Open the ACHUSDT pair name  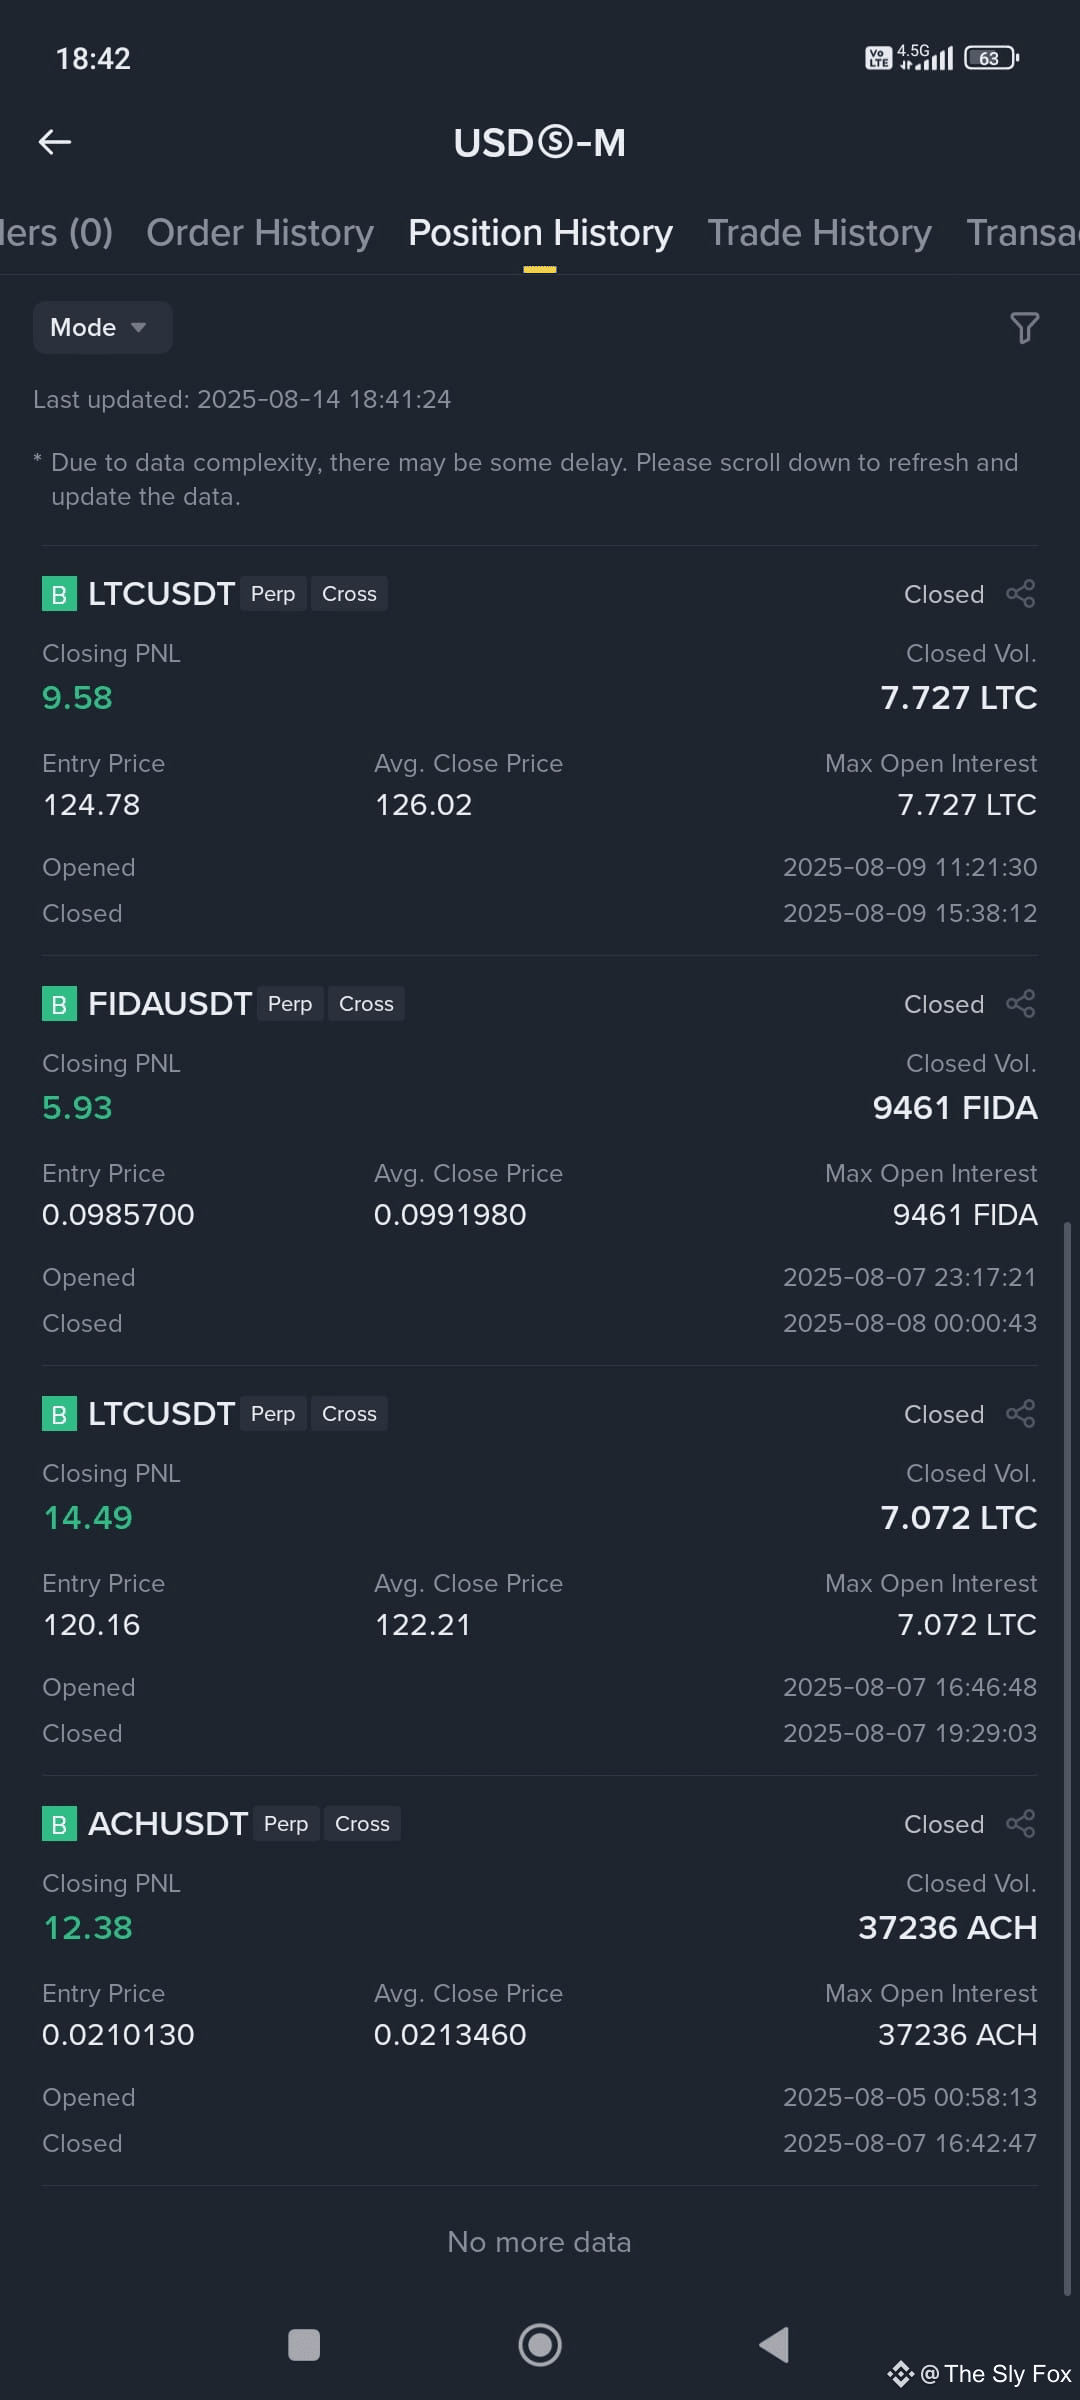pos(168,1824)
